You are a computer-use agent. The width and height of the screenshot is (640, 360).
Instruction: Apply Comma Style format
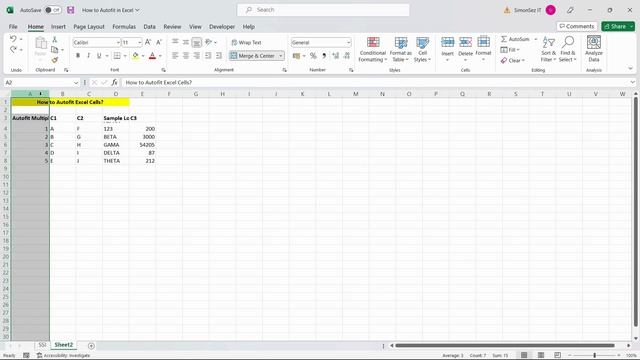tap(324, 56)
